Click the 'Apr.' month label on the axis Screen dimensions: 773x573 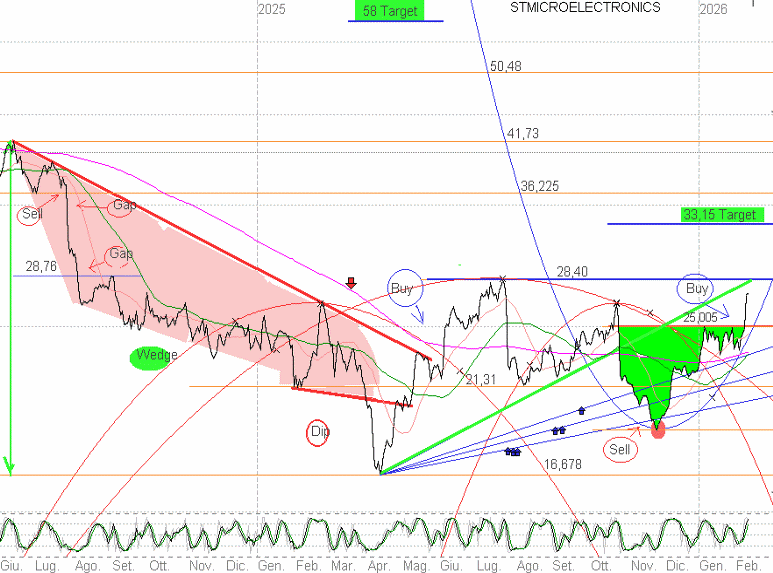click(380, 565)
